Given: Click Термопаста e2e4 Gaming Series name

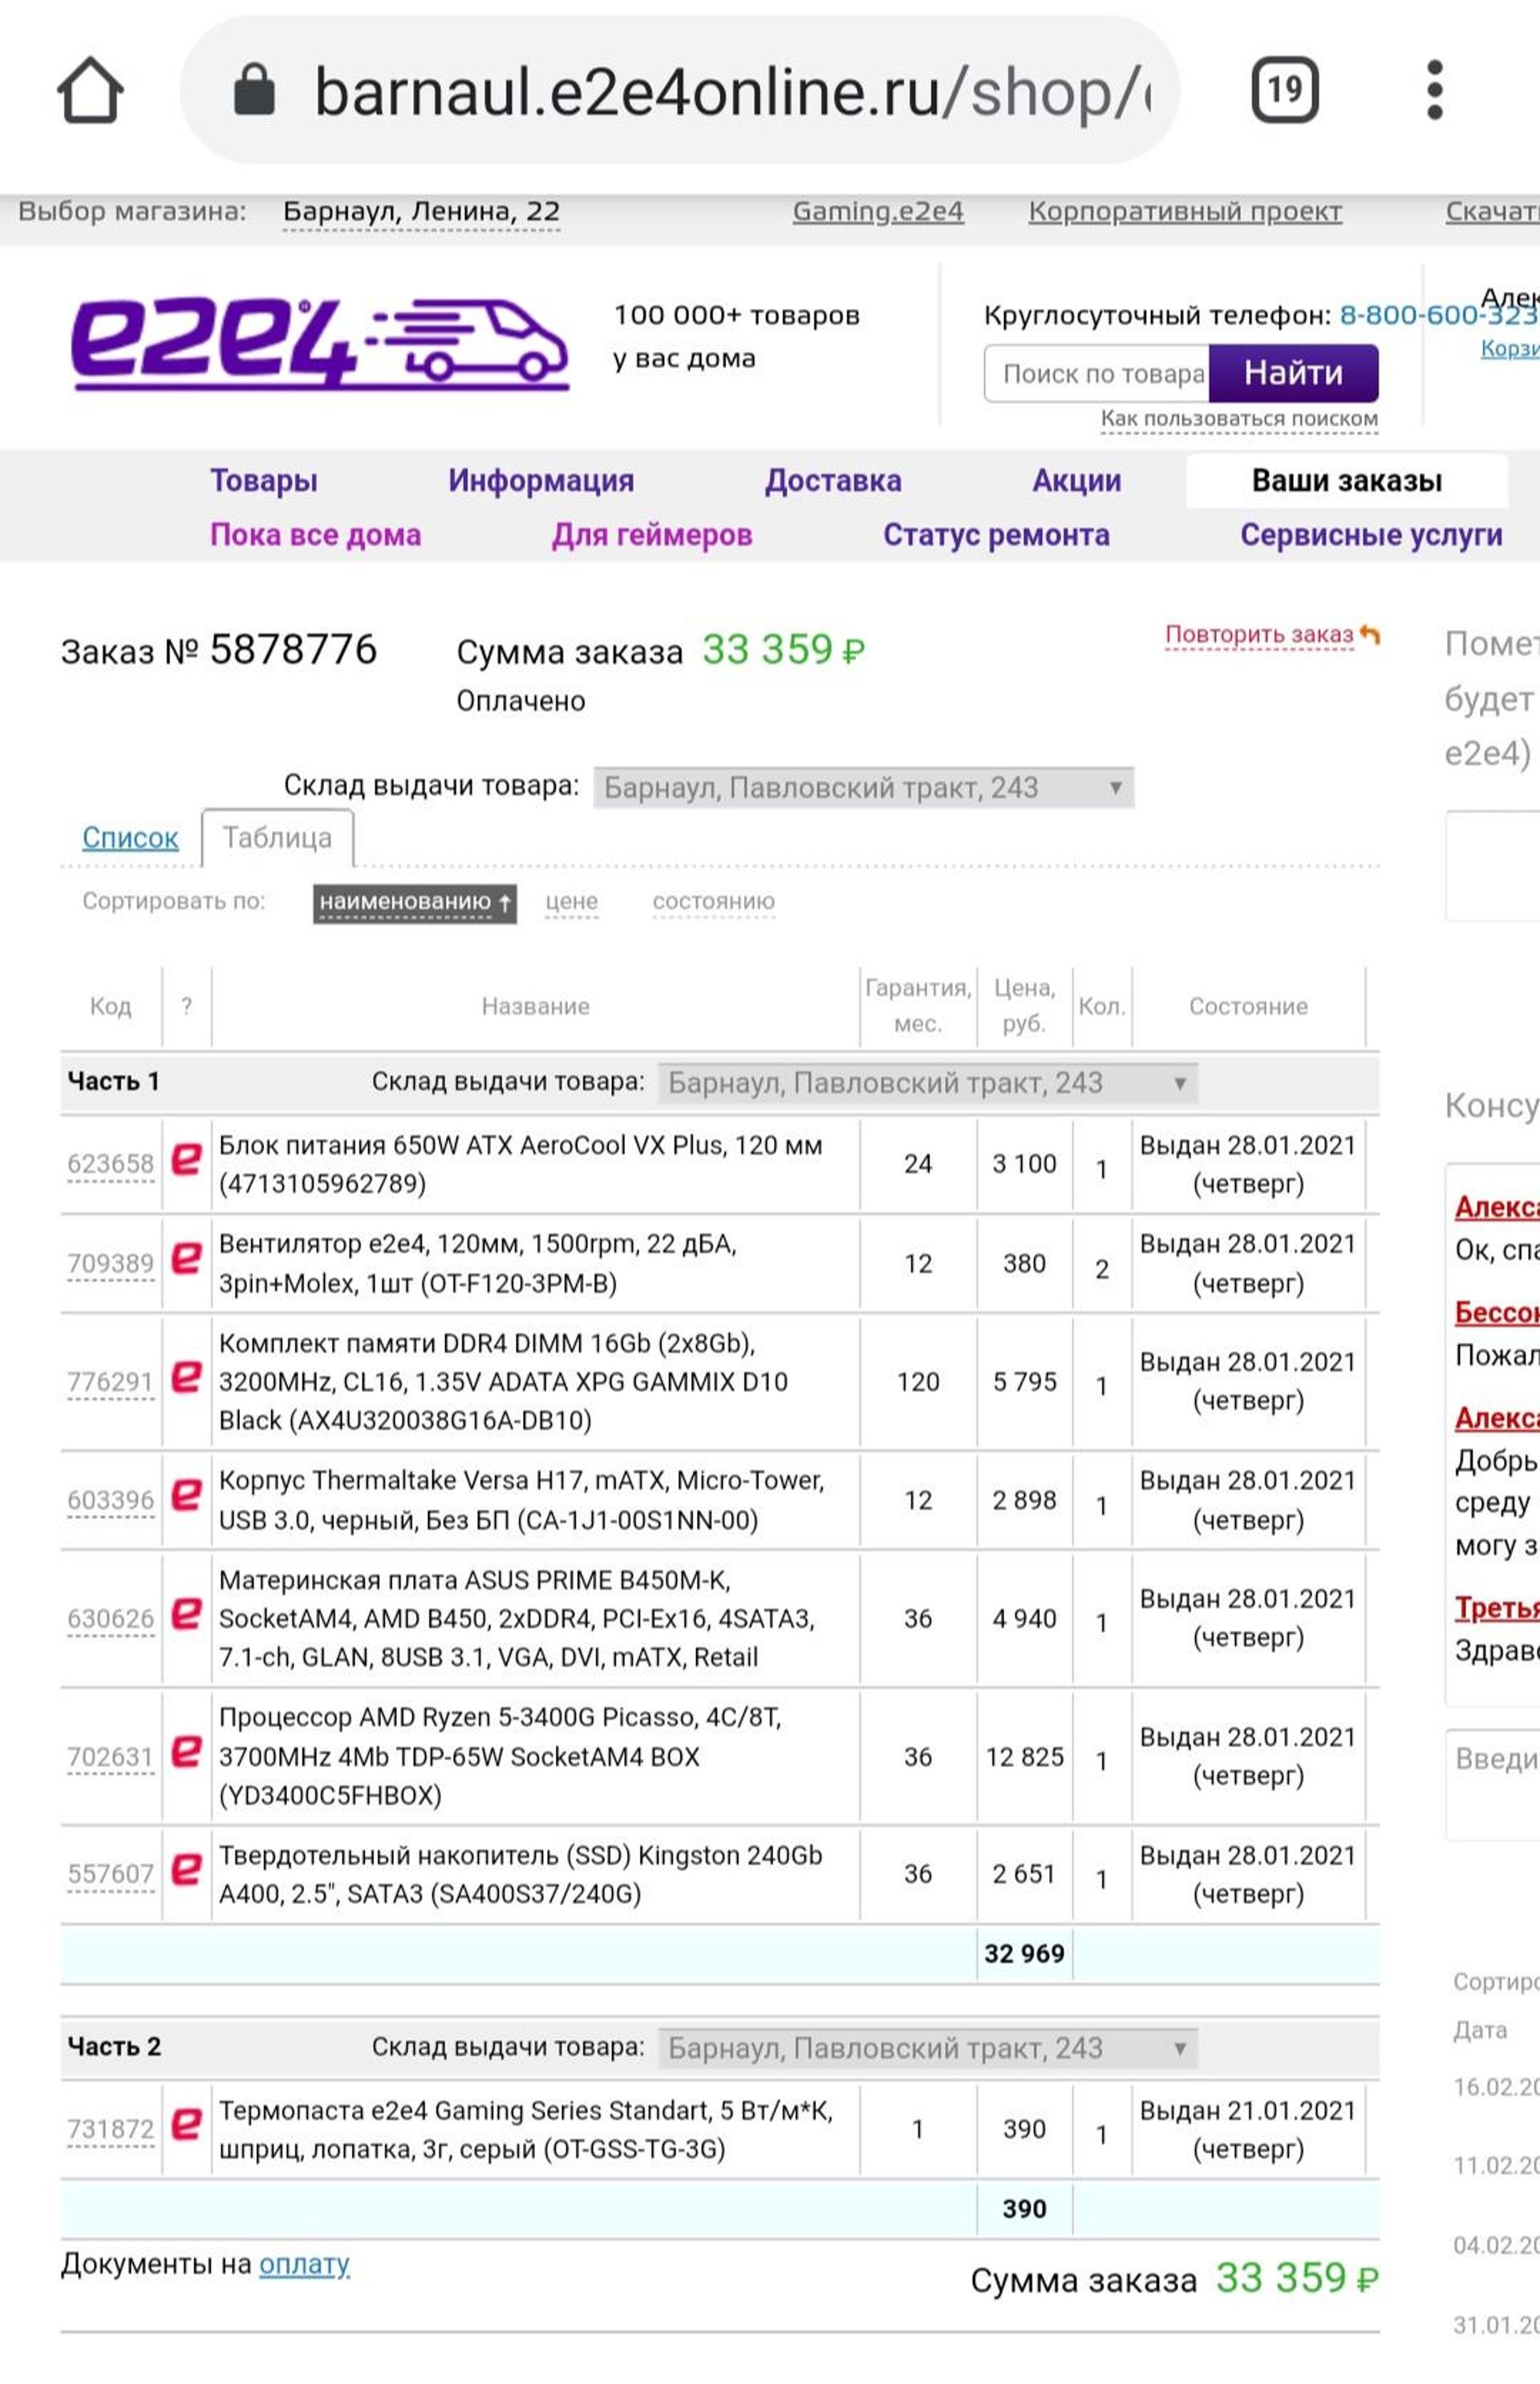Looking at the screenshot, I should pyautogui.click(x=525, y=2129).
